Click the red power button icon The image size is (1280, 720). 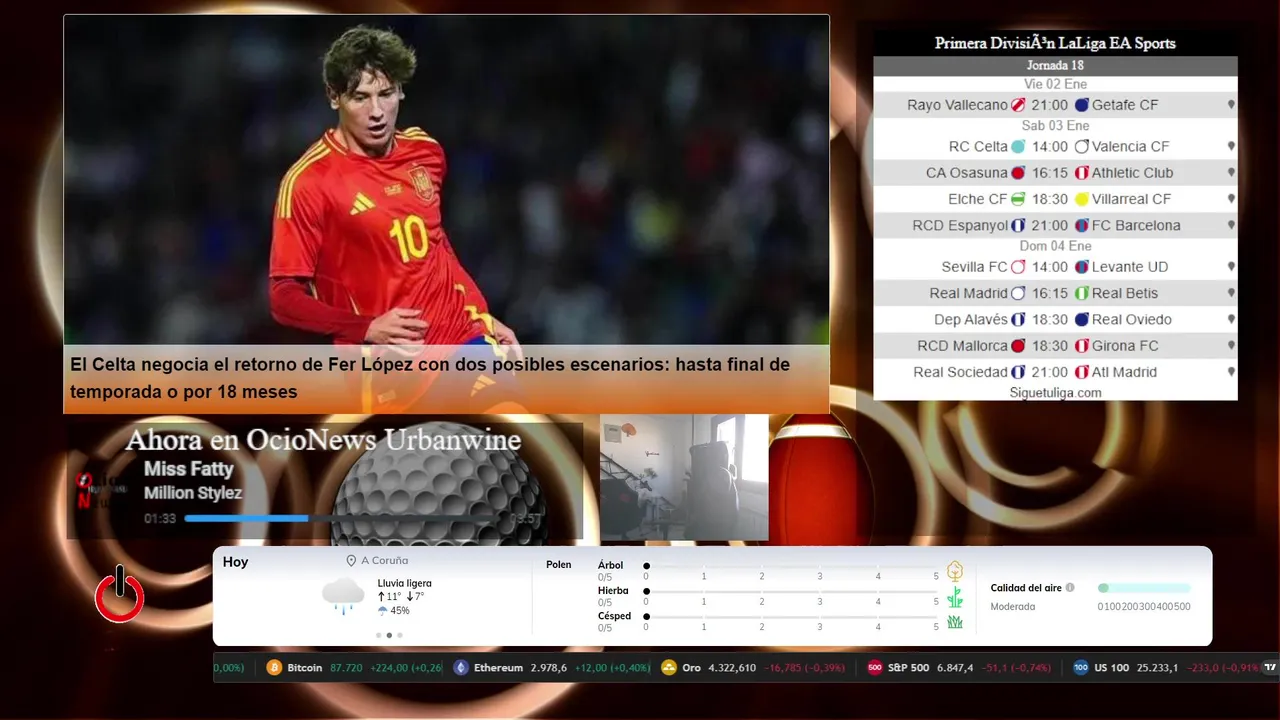(120, 595)
